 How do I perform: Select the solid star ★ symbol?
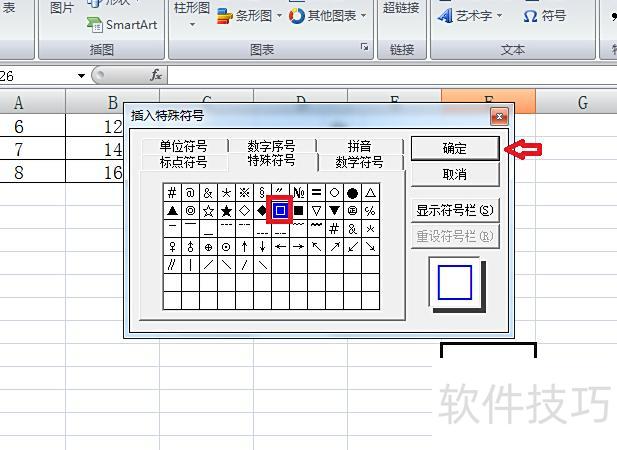(226, 211)
